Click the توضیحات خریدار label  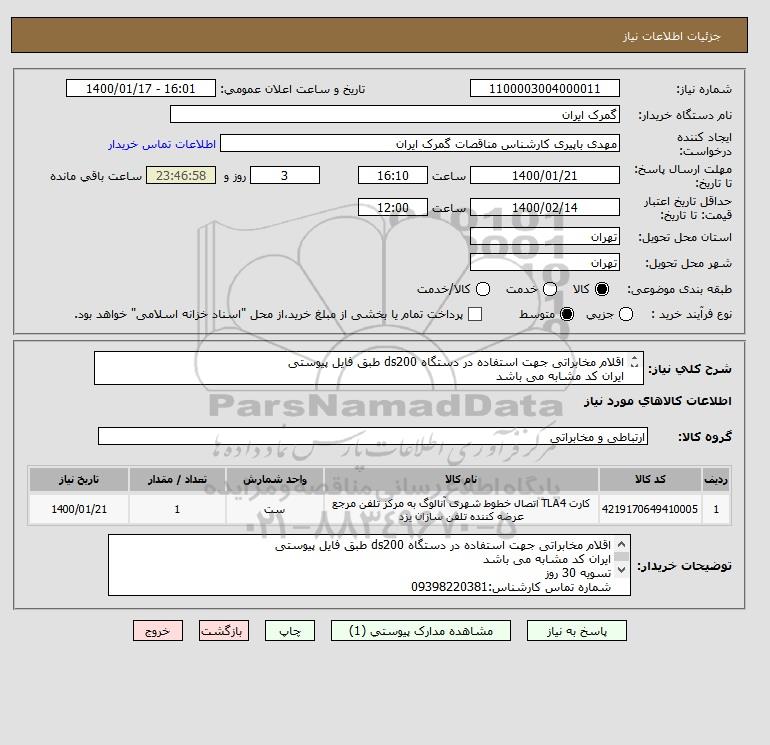685,566
